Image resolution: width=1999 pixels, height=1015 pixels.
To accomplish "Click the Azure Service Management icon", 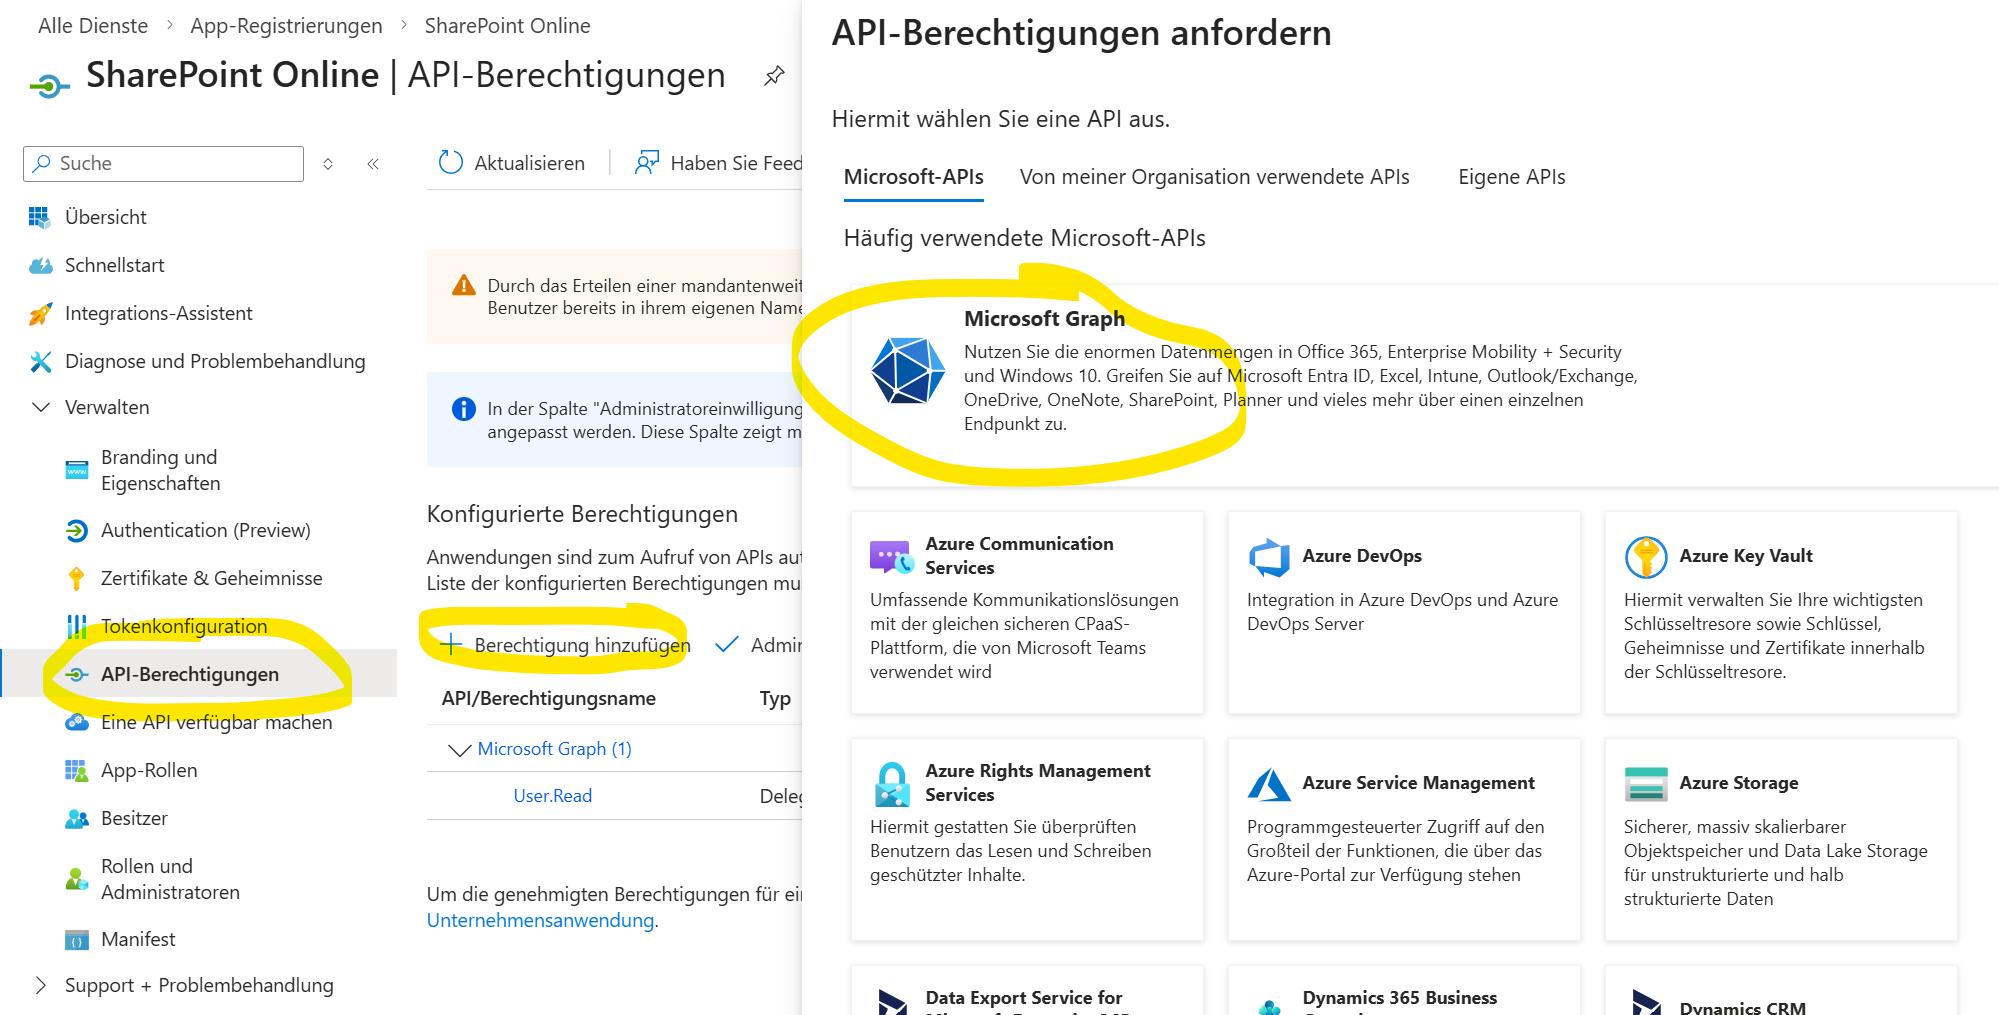I will click(x=1269, y=784).
